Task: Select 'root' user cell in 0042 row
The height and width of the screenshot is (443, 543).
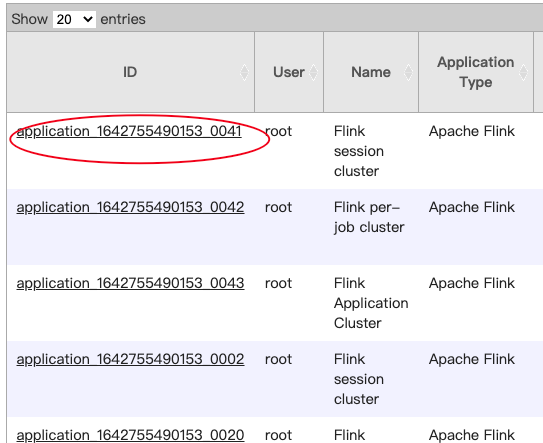Action: point(278,207)
